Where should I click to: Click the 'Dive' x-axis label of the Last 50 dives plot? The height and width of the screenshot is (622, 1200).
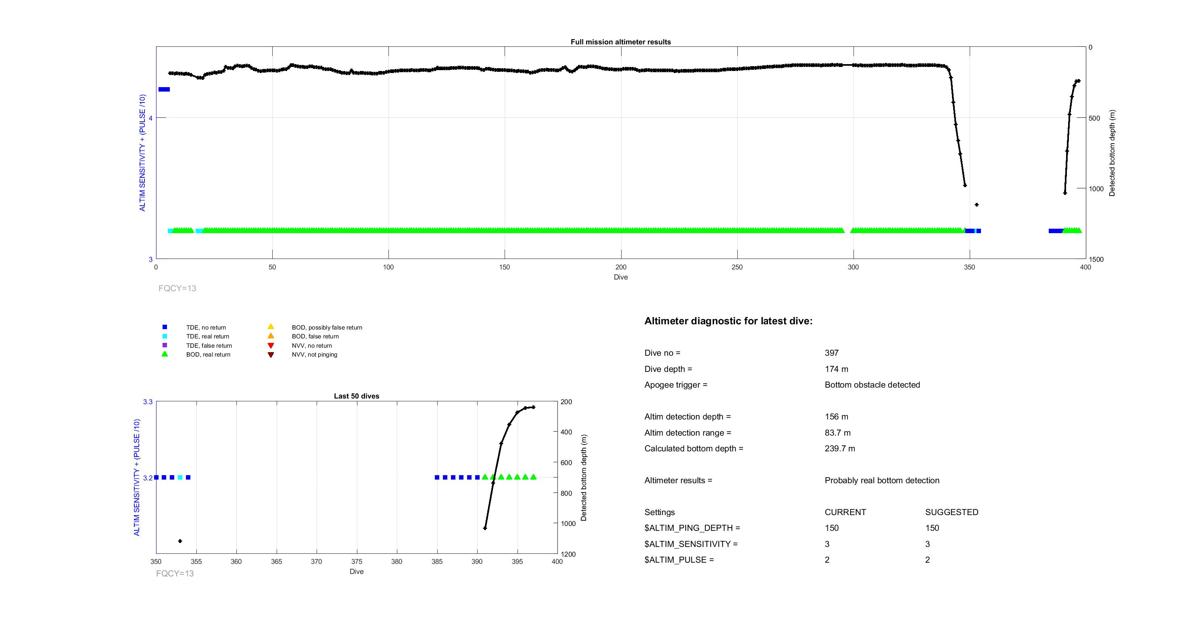point(357,572)
